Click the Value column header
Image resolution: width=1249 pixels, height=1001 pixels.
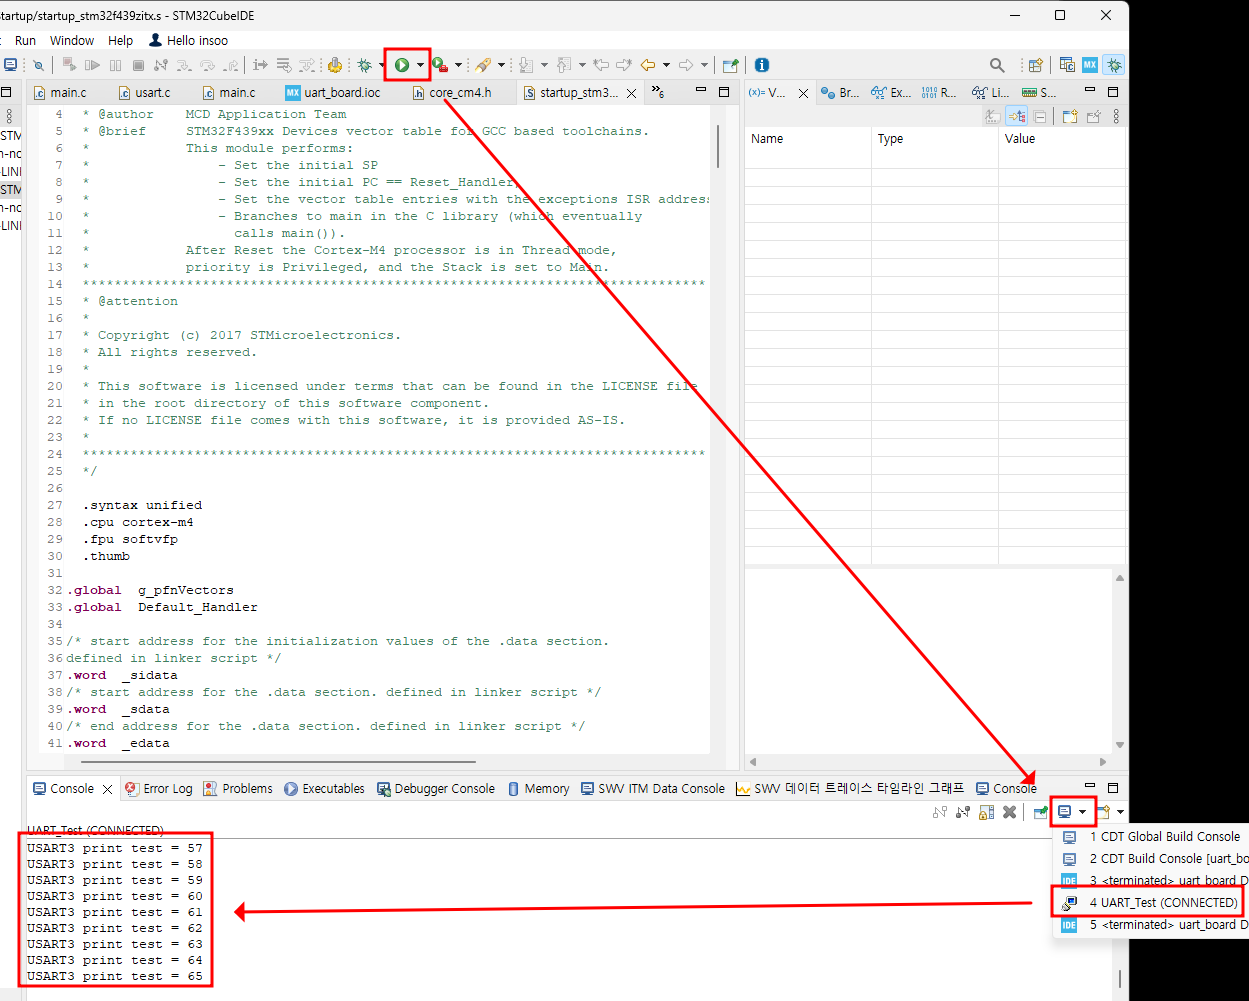pyautogui.click(x=1063, y=139)
